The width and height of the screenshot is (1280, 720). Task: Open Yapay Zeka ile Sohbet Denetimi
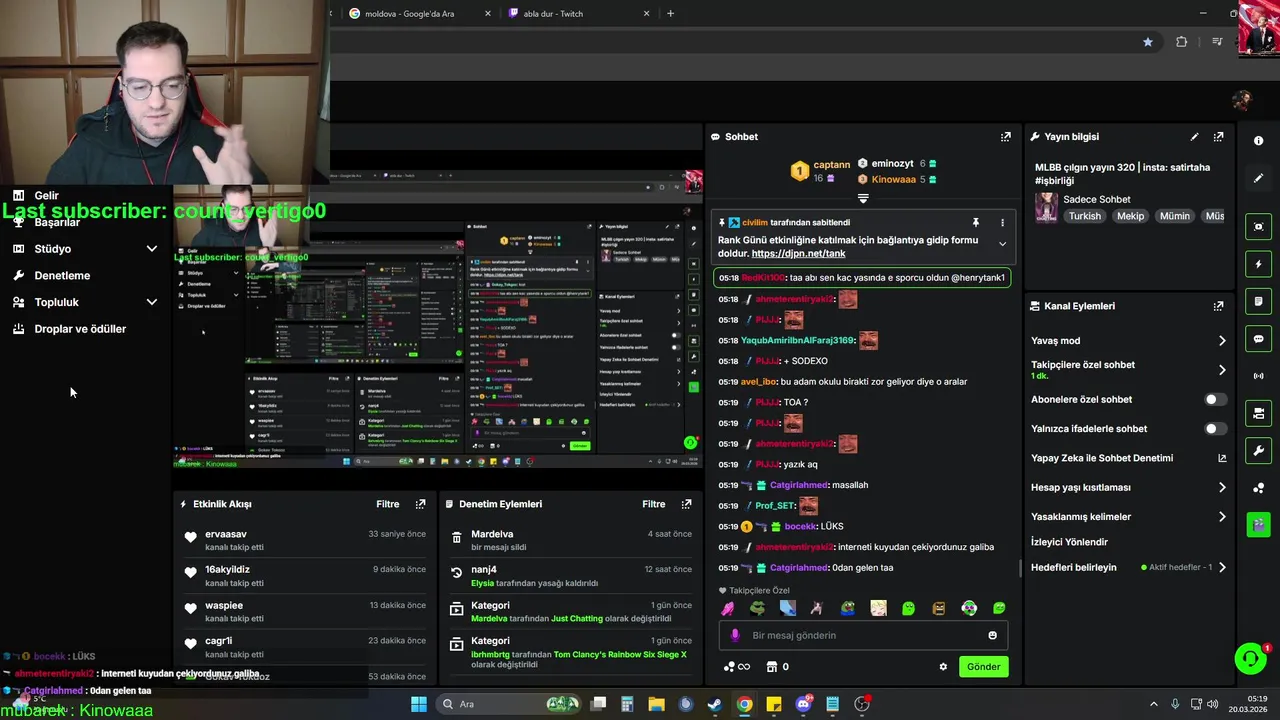tap(1128, 458)
